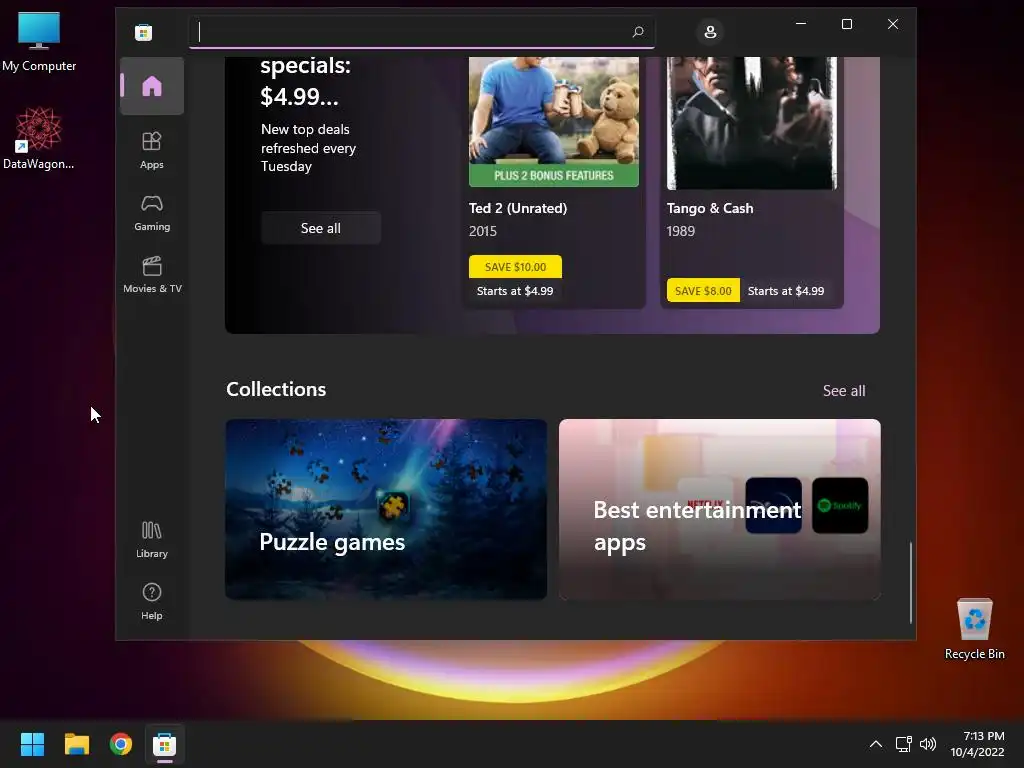Focus the Store search box
Screen dimensions: 1024x768
421,32
